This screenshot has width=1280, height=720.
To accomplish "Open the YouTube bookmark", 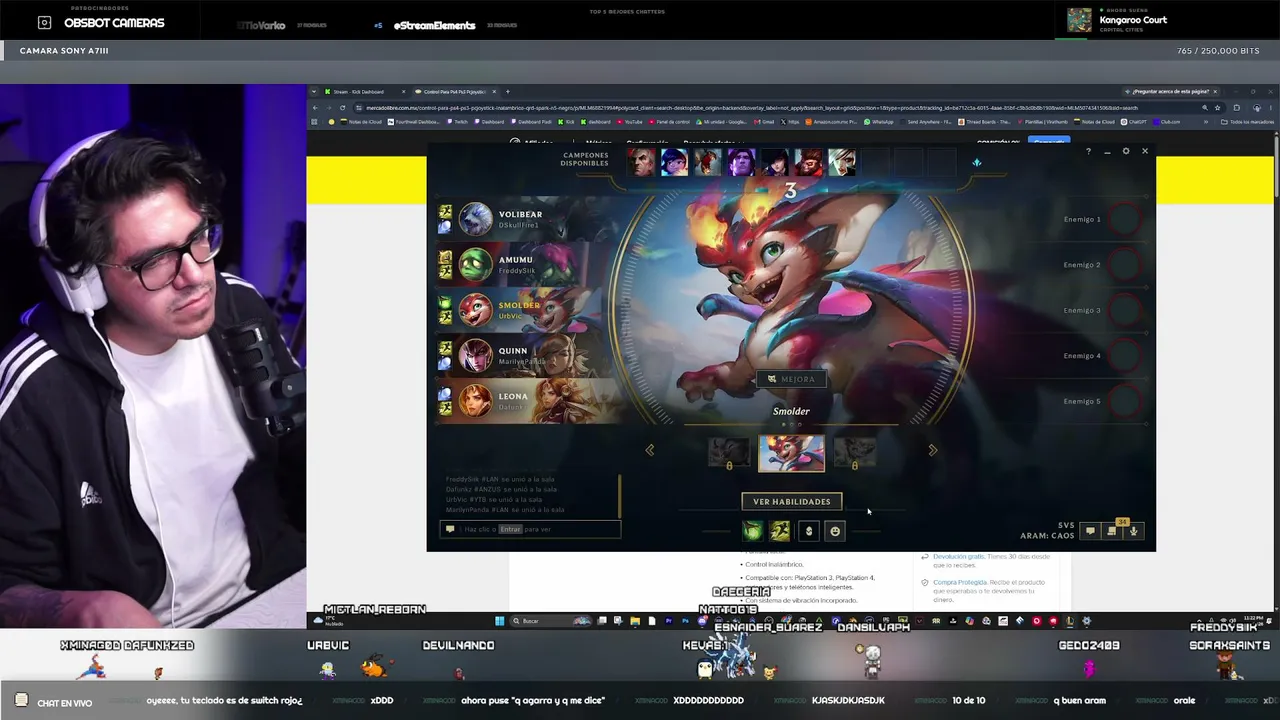I will coord(630,122).
